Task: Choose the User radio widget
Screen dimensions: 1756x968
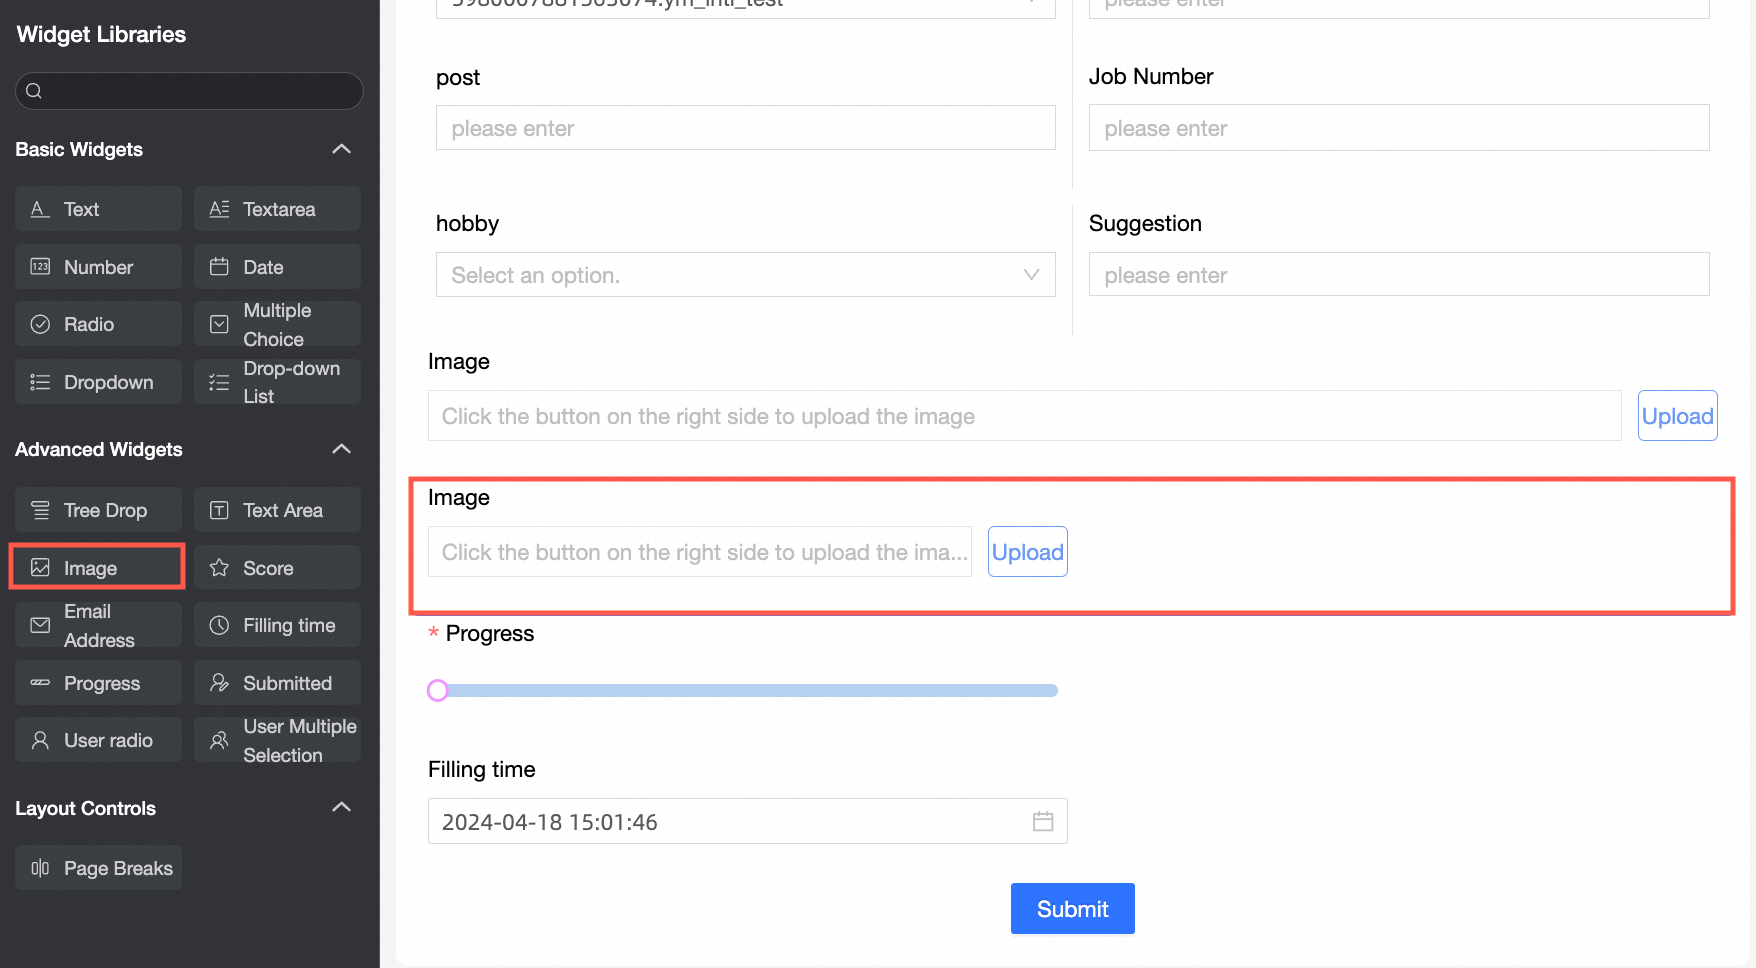Action: click(98, 740)
